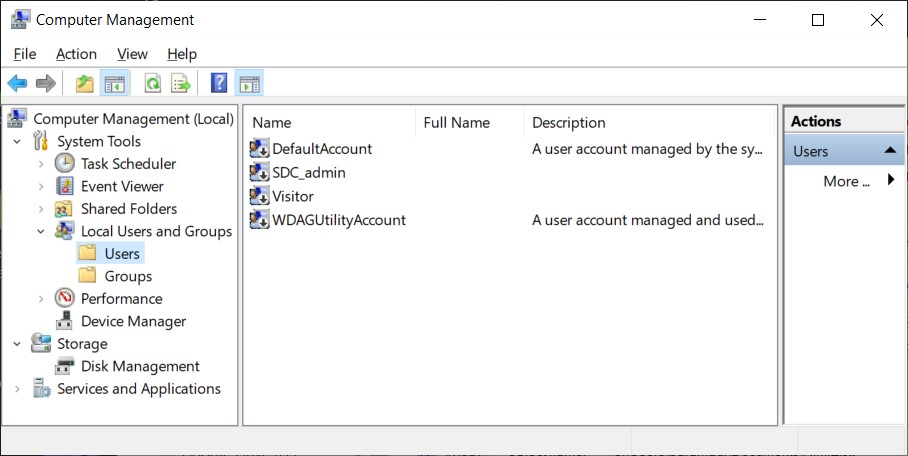Expand the Task Scheduler tree node
The height and width of the screenshot is (456, 908).
[41, 164]
